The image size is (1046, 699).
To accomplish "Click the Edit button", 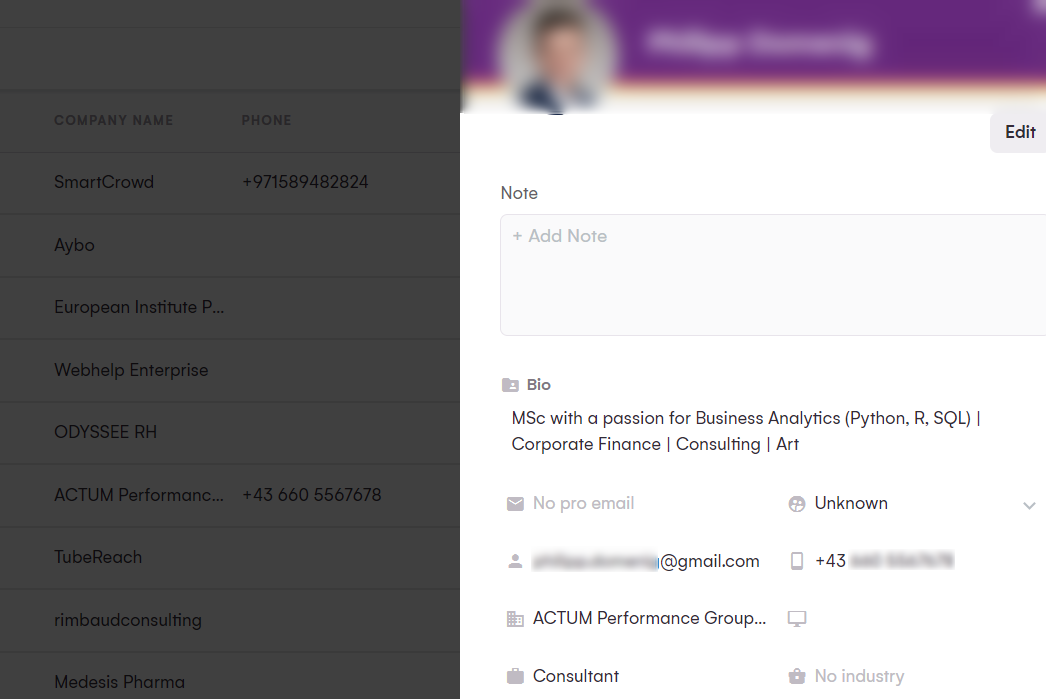I will 1019,131.
